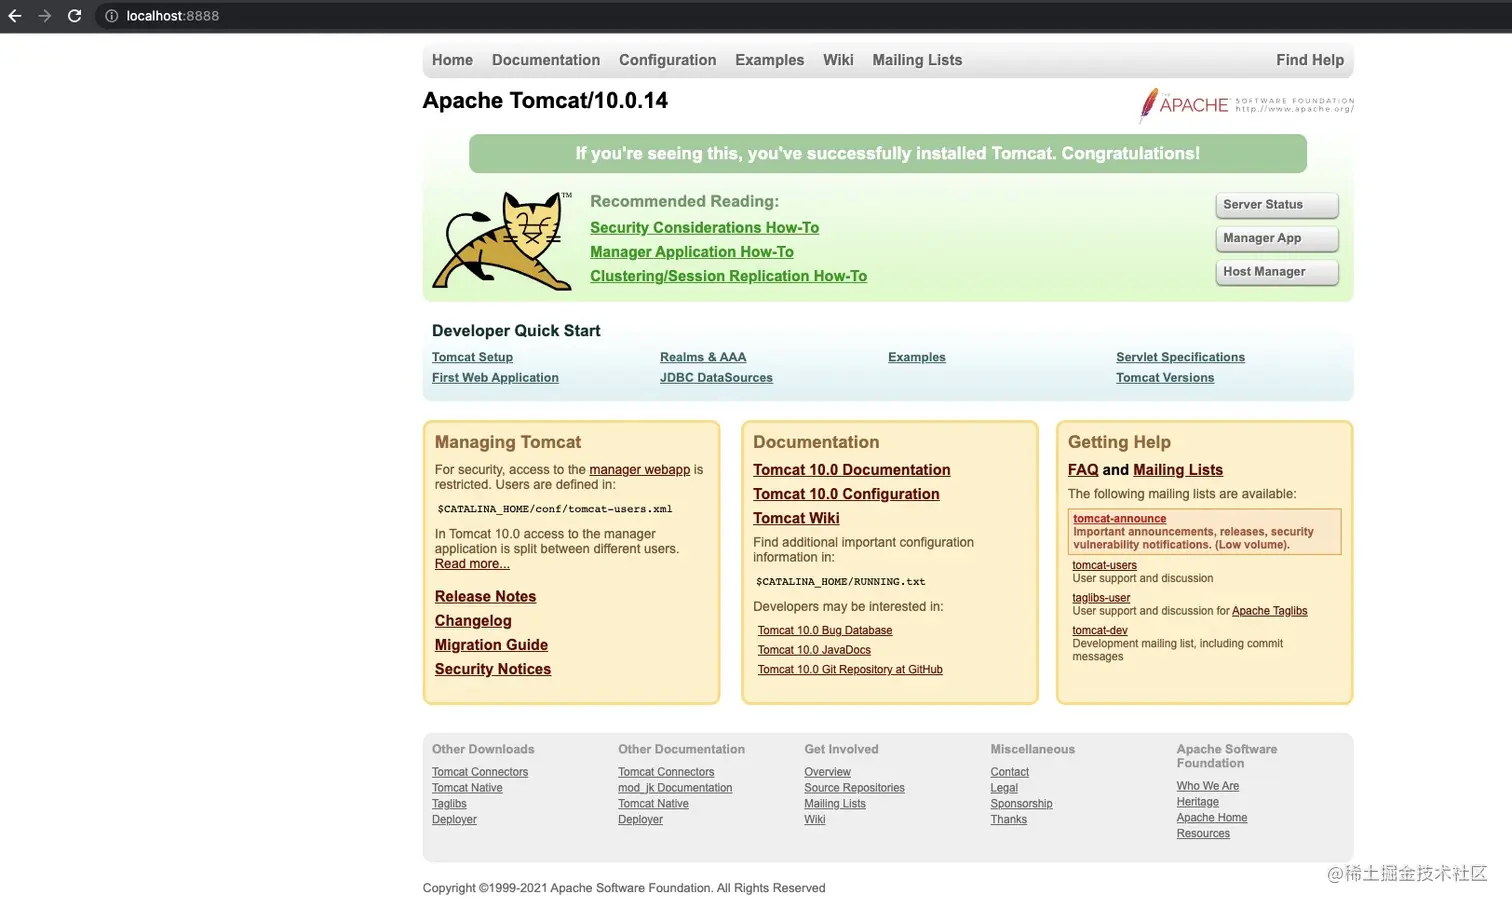1512x908 pixels.
Task: Open the Servlet Specifications link
Action: coord(1180,357)
